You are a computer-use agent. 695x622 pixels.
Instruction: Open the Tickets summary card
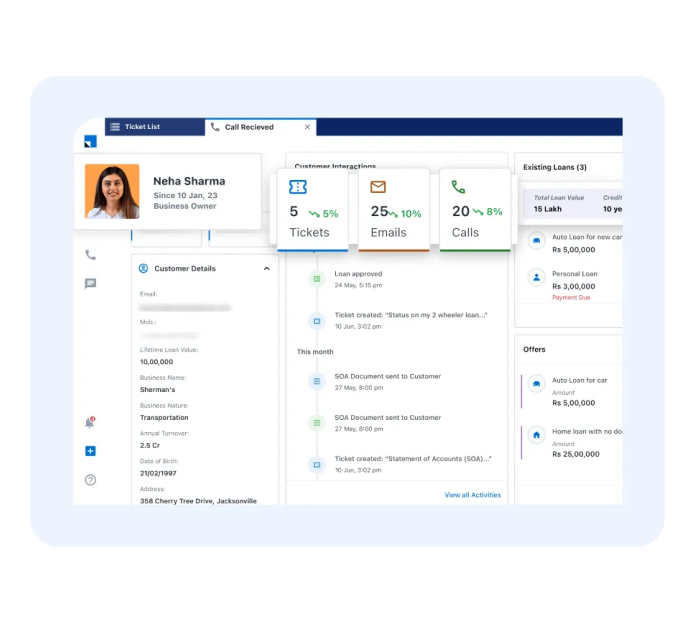313,210
